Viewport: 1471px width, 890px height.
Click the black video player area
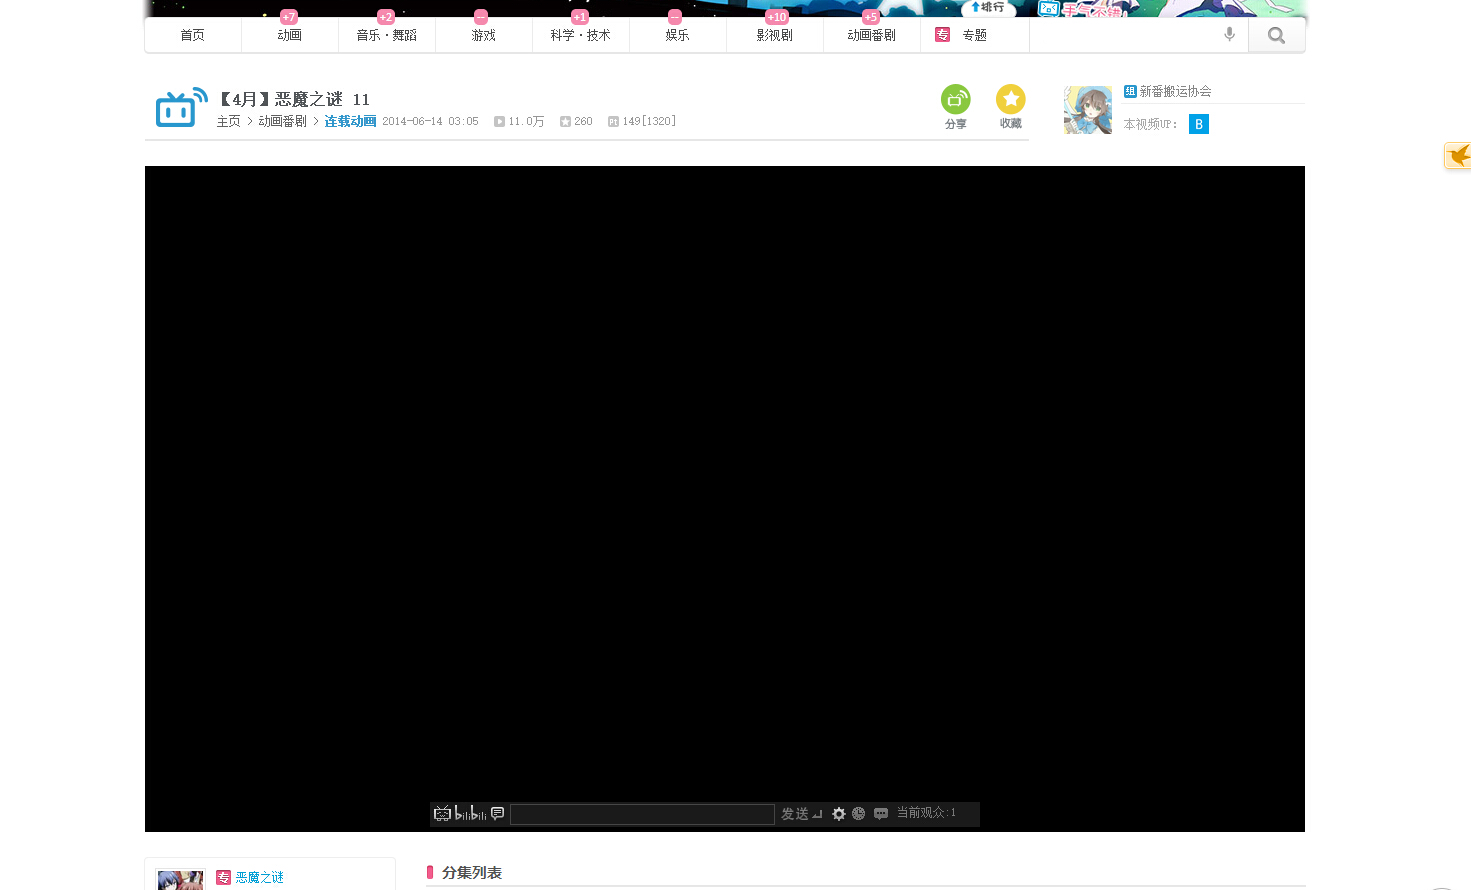click(x=725, y=485)
